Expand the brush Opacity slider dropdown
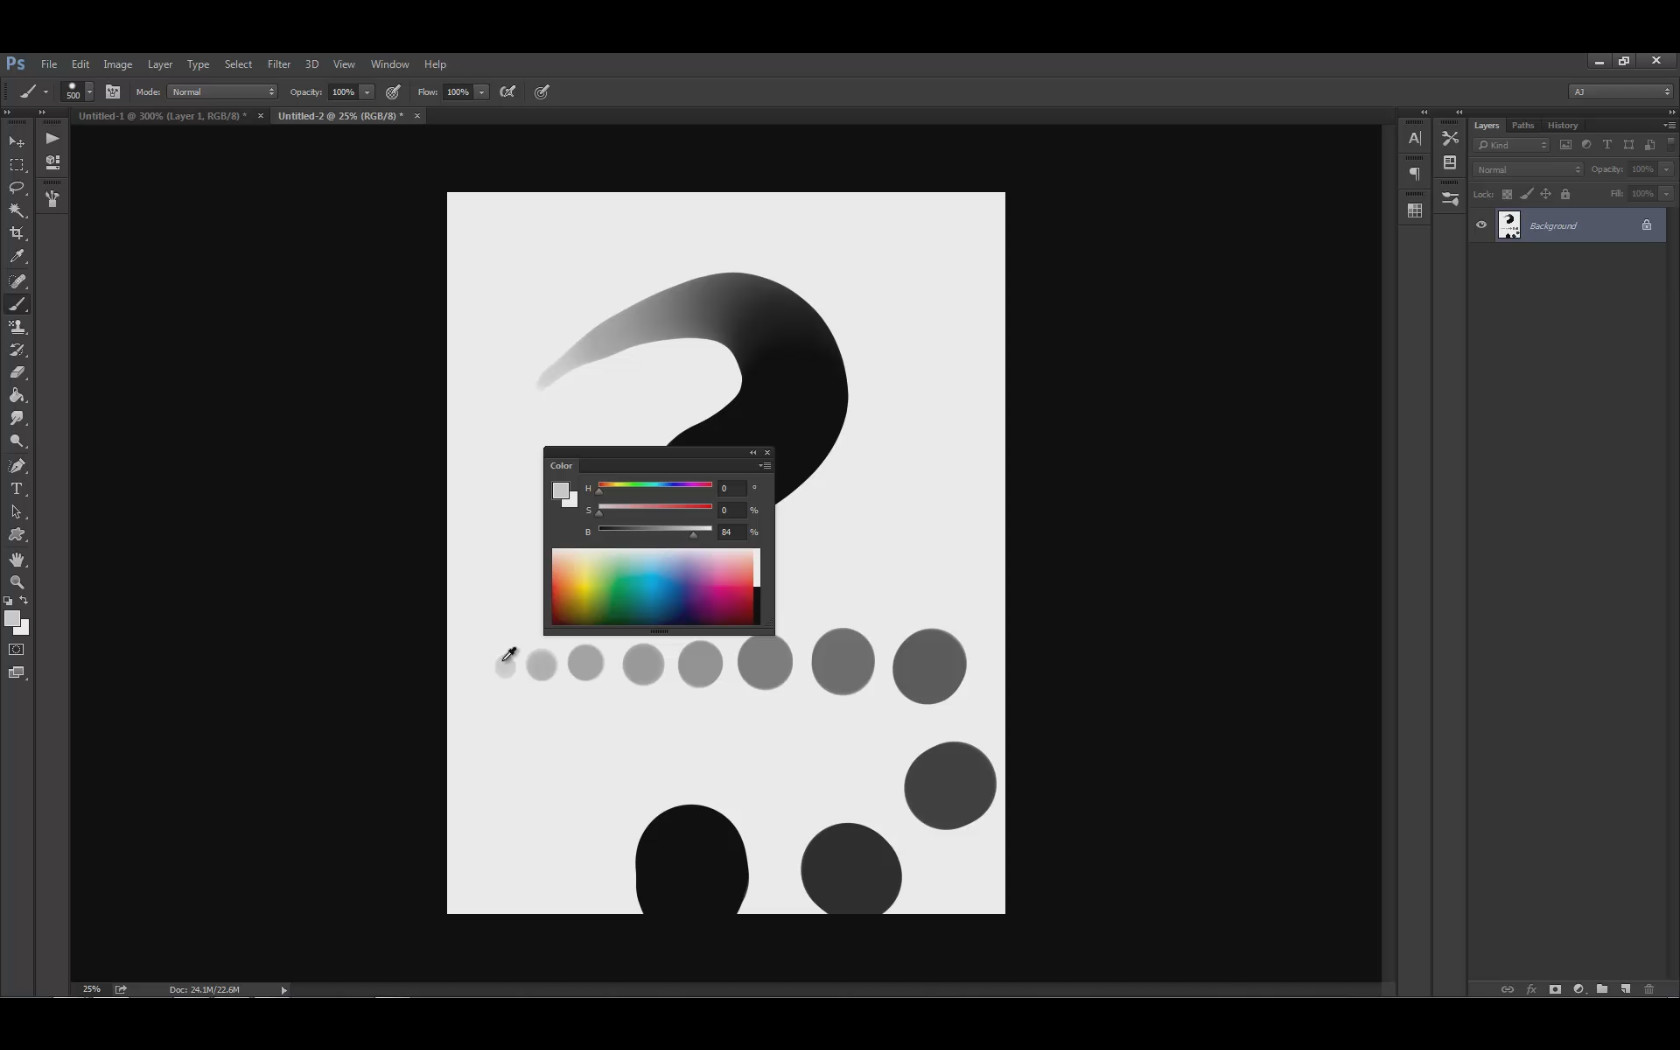Screen dimensions: 1680x1050 click(367, 92)
